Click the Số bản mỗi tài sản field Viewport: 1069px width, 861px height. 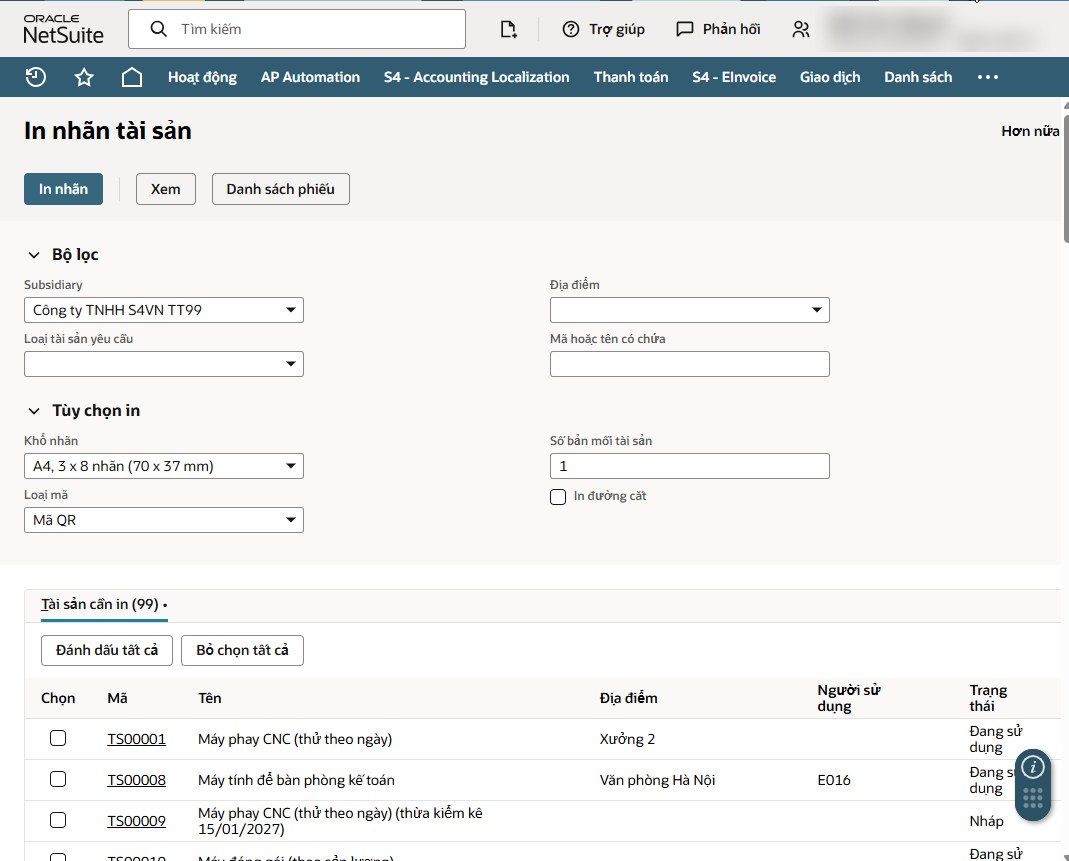coord(690,466)
